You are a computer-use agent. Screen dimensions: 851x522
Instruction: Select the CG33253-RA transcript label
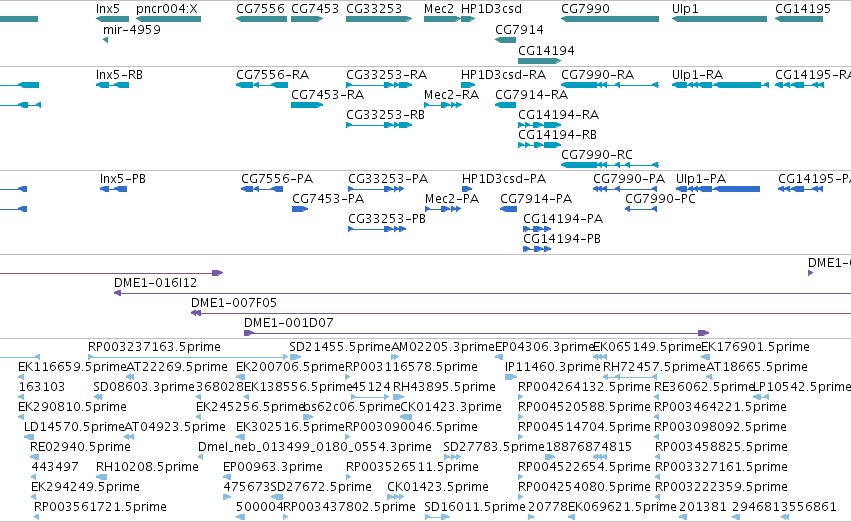click(386, 74)
